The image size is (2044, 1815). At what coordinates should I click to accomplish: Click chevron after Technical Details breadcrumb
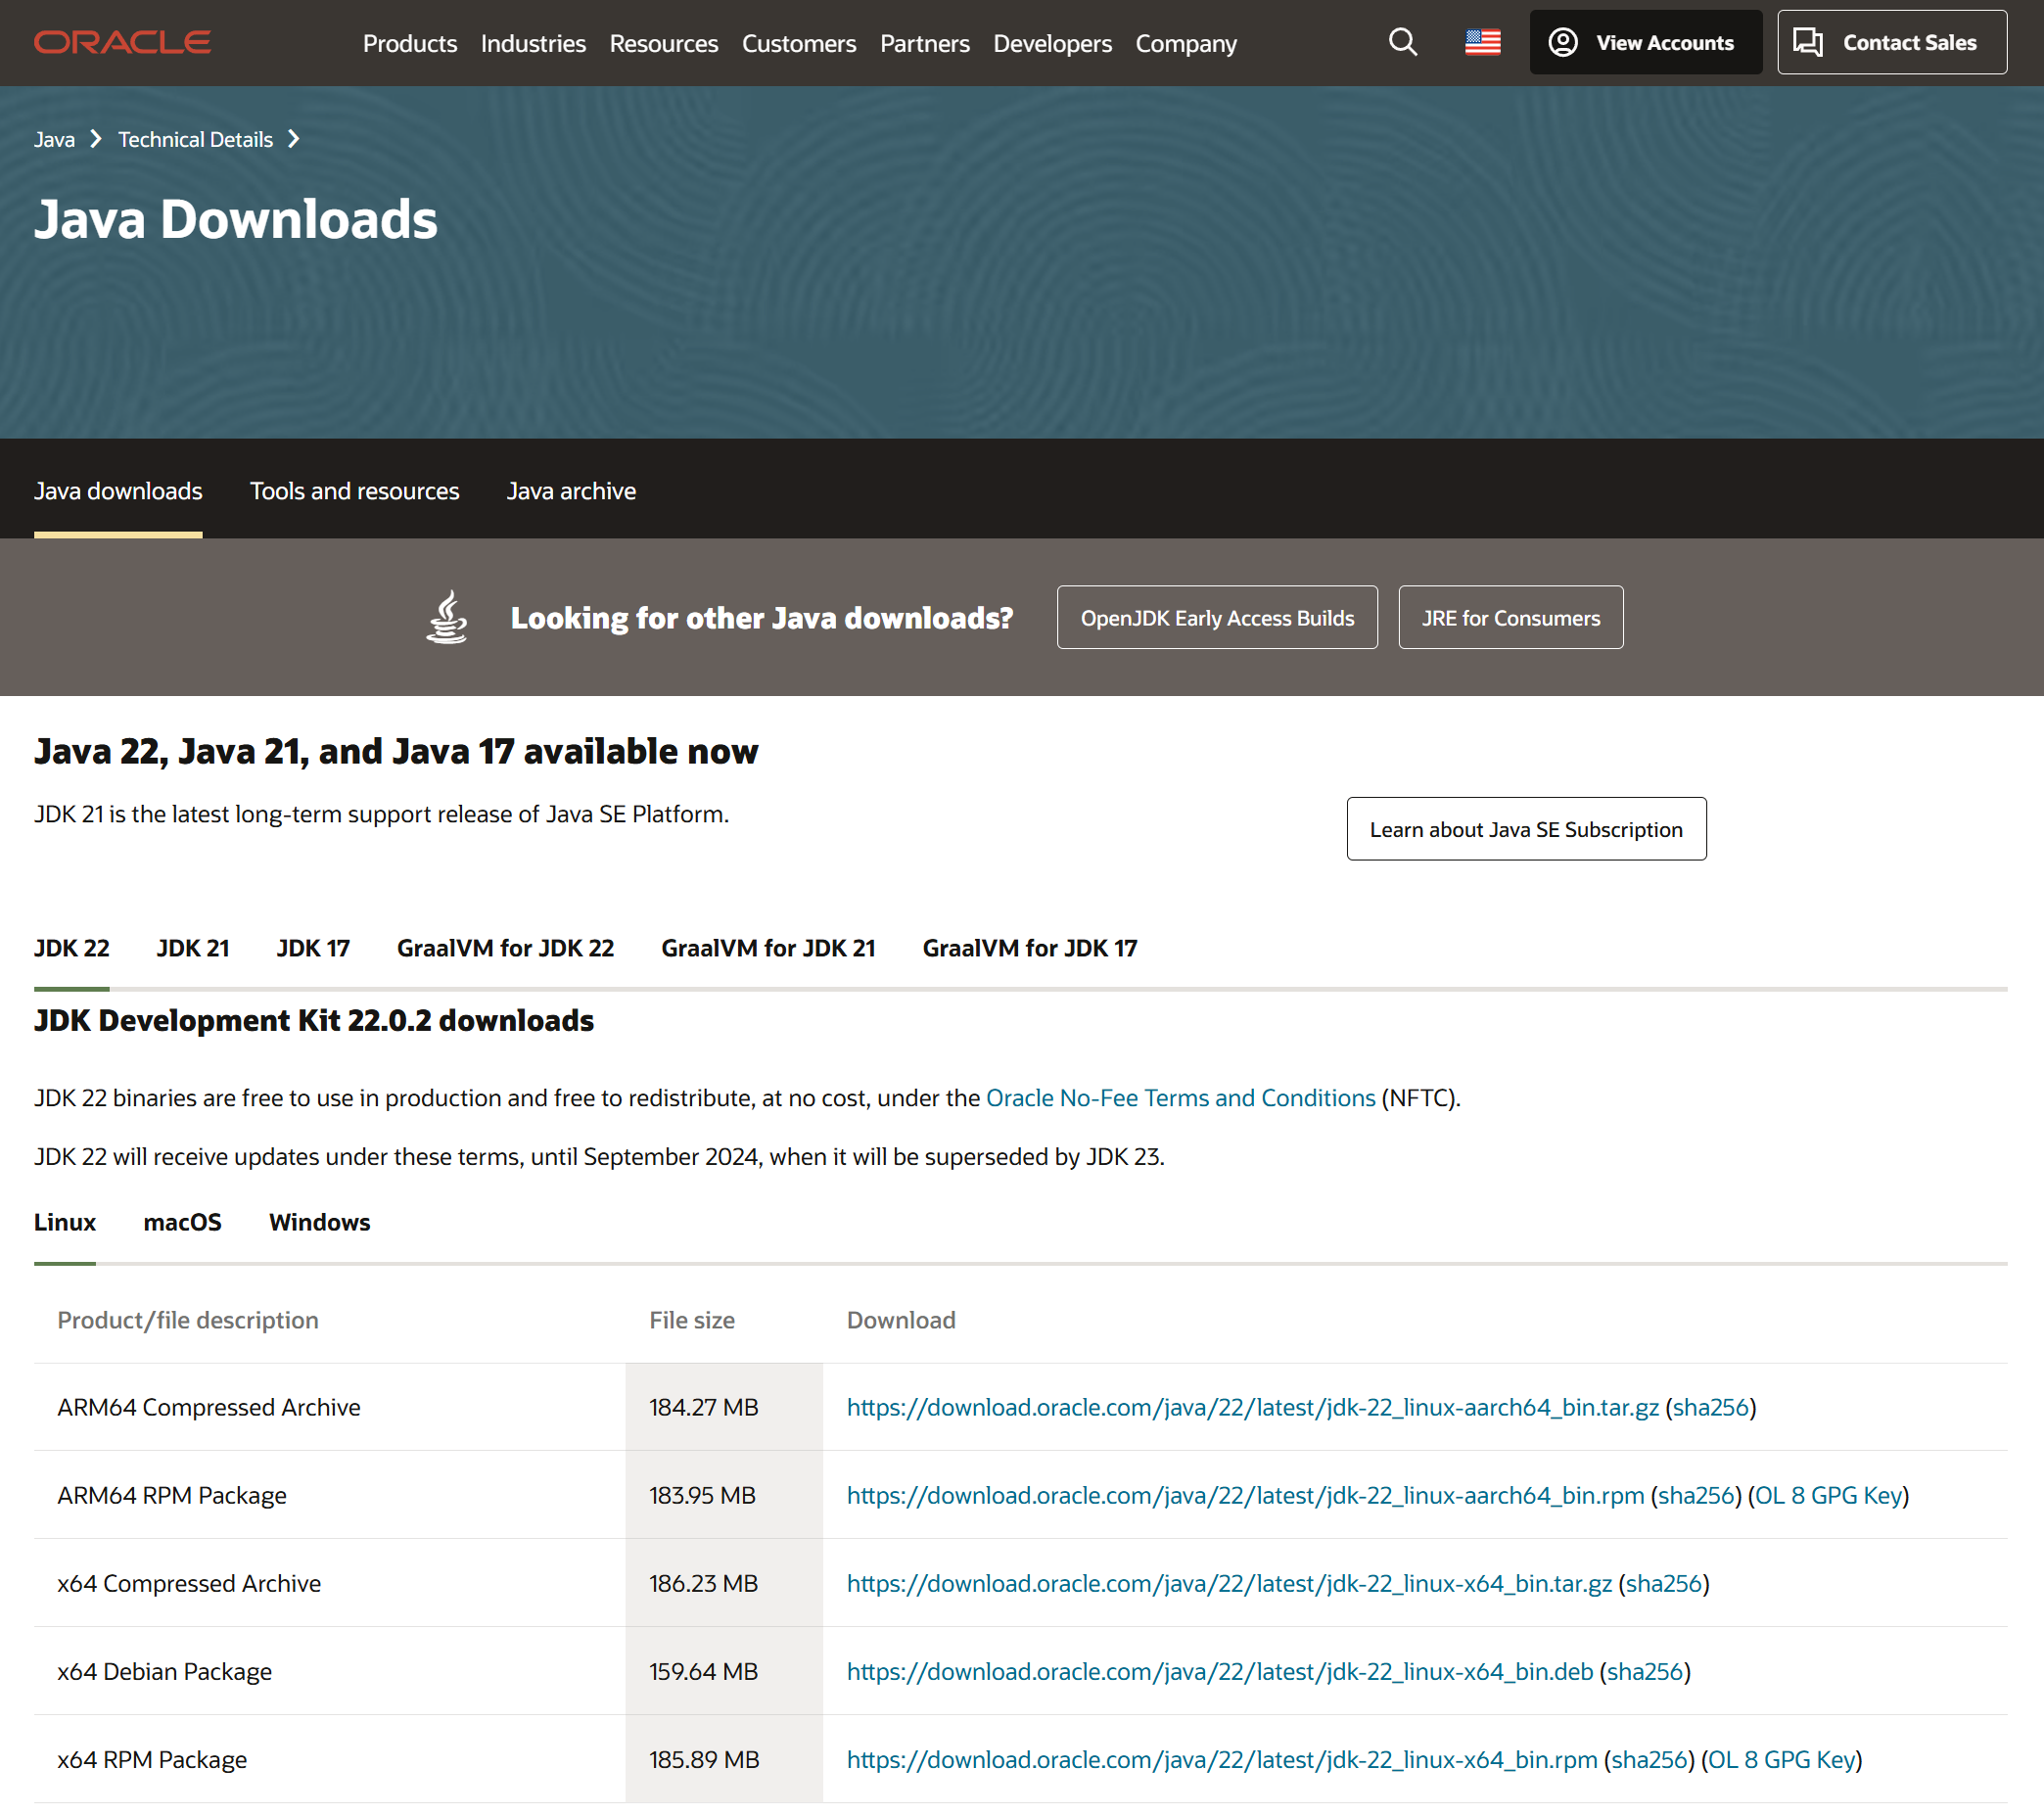pos(294,139)
